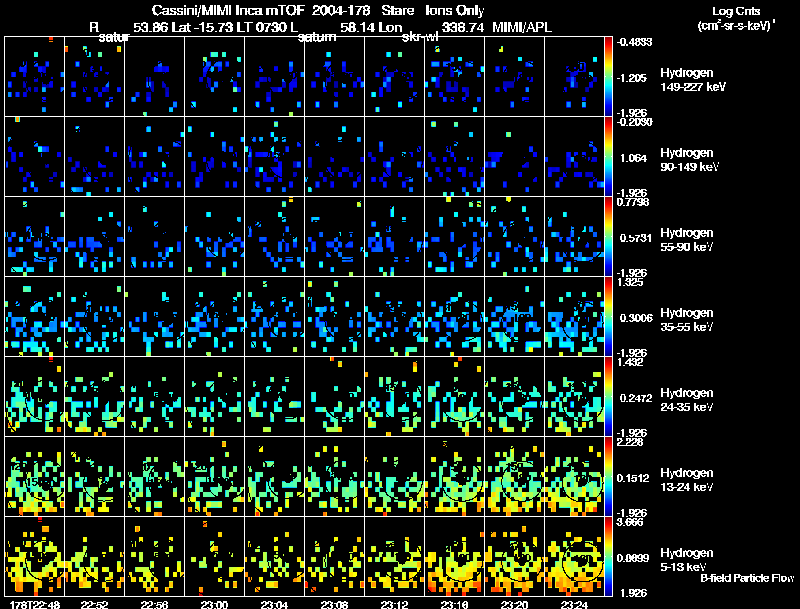800x609 pixels.
Task: Click the MIMI/APL label in the header
Action: point(522,27)
